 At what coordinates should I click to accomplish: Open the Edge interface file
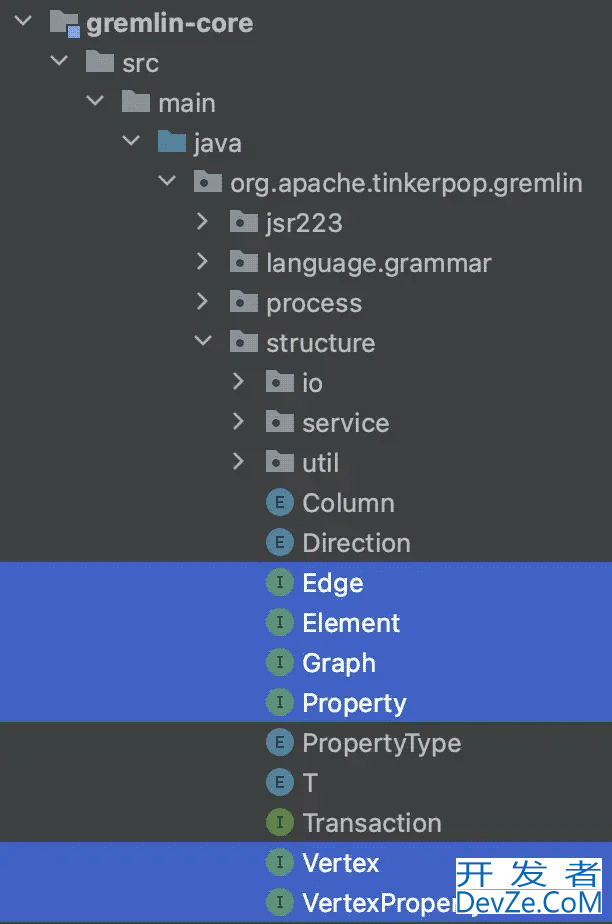tap(333, 583)
